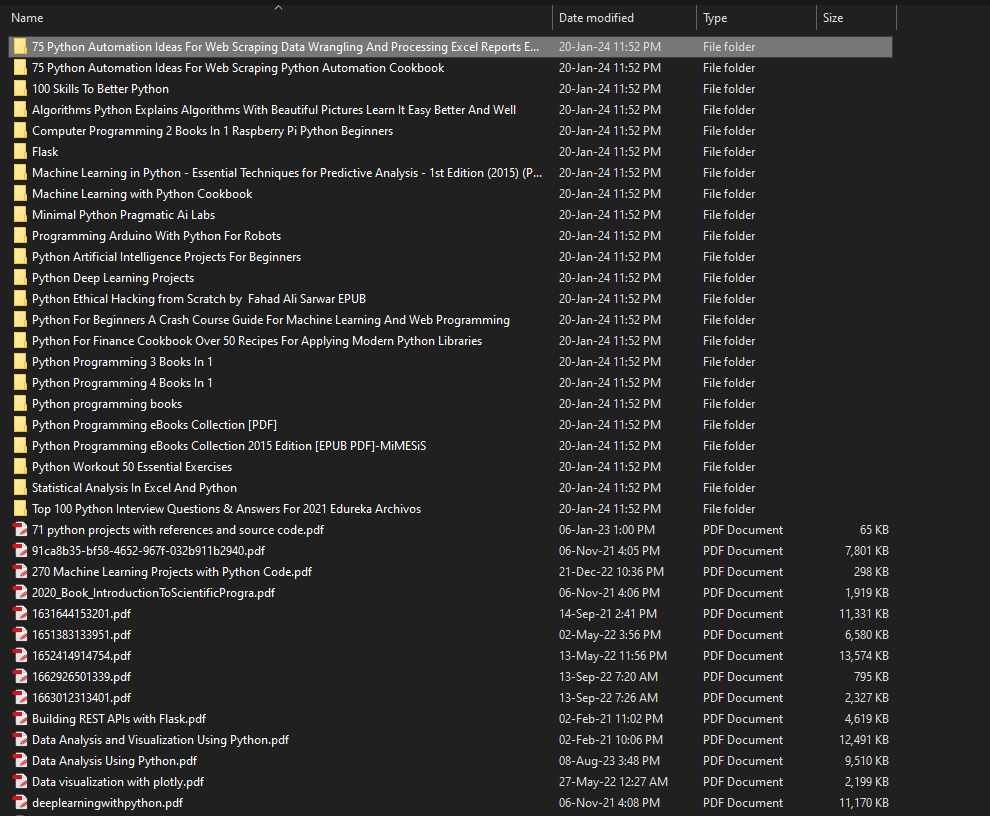The image size is (990, 816).
Task: Click the Flask folder icon
Action: click(x=21, y=152)
